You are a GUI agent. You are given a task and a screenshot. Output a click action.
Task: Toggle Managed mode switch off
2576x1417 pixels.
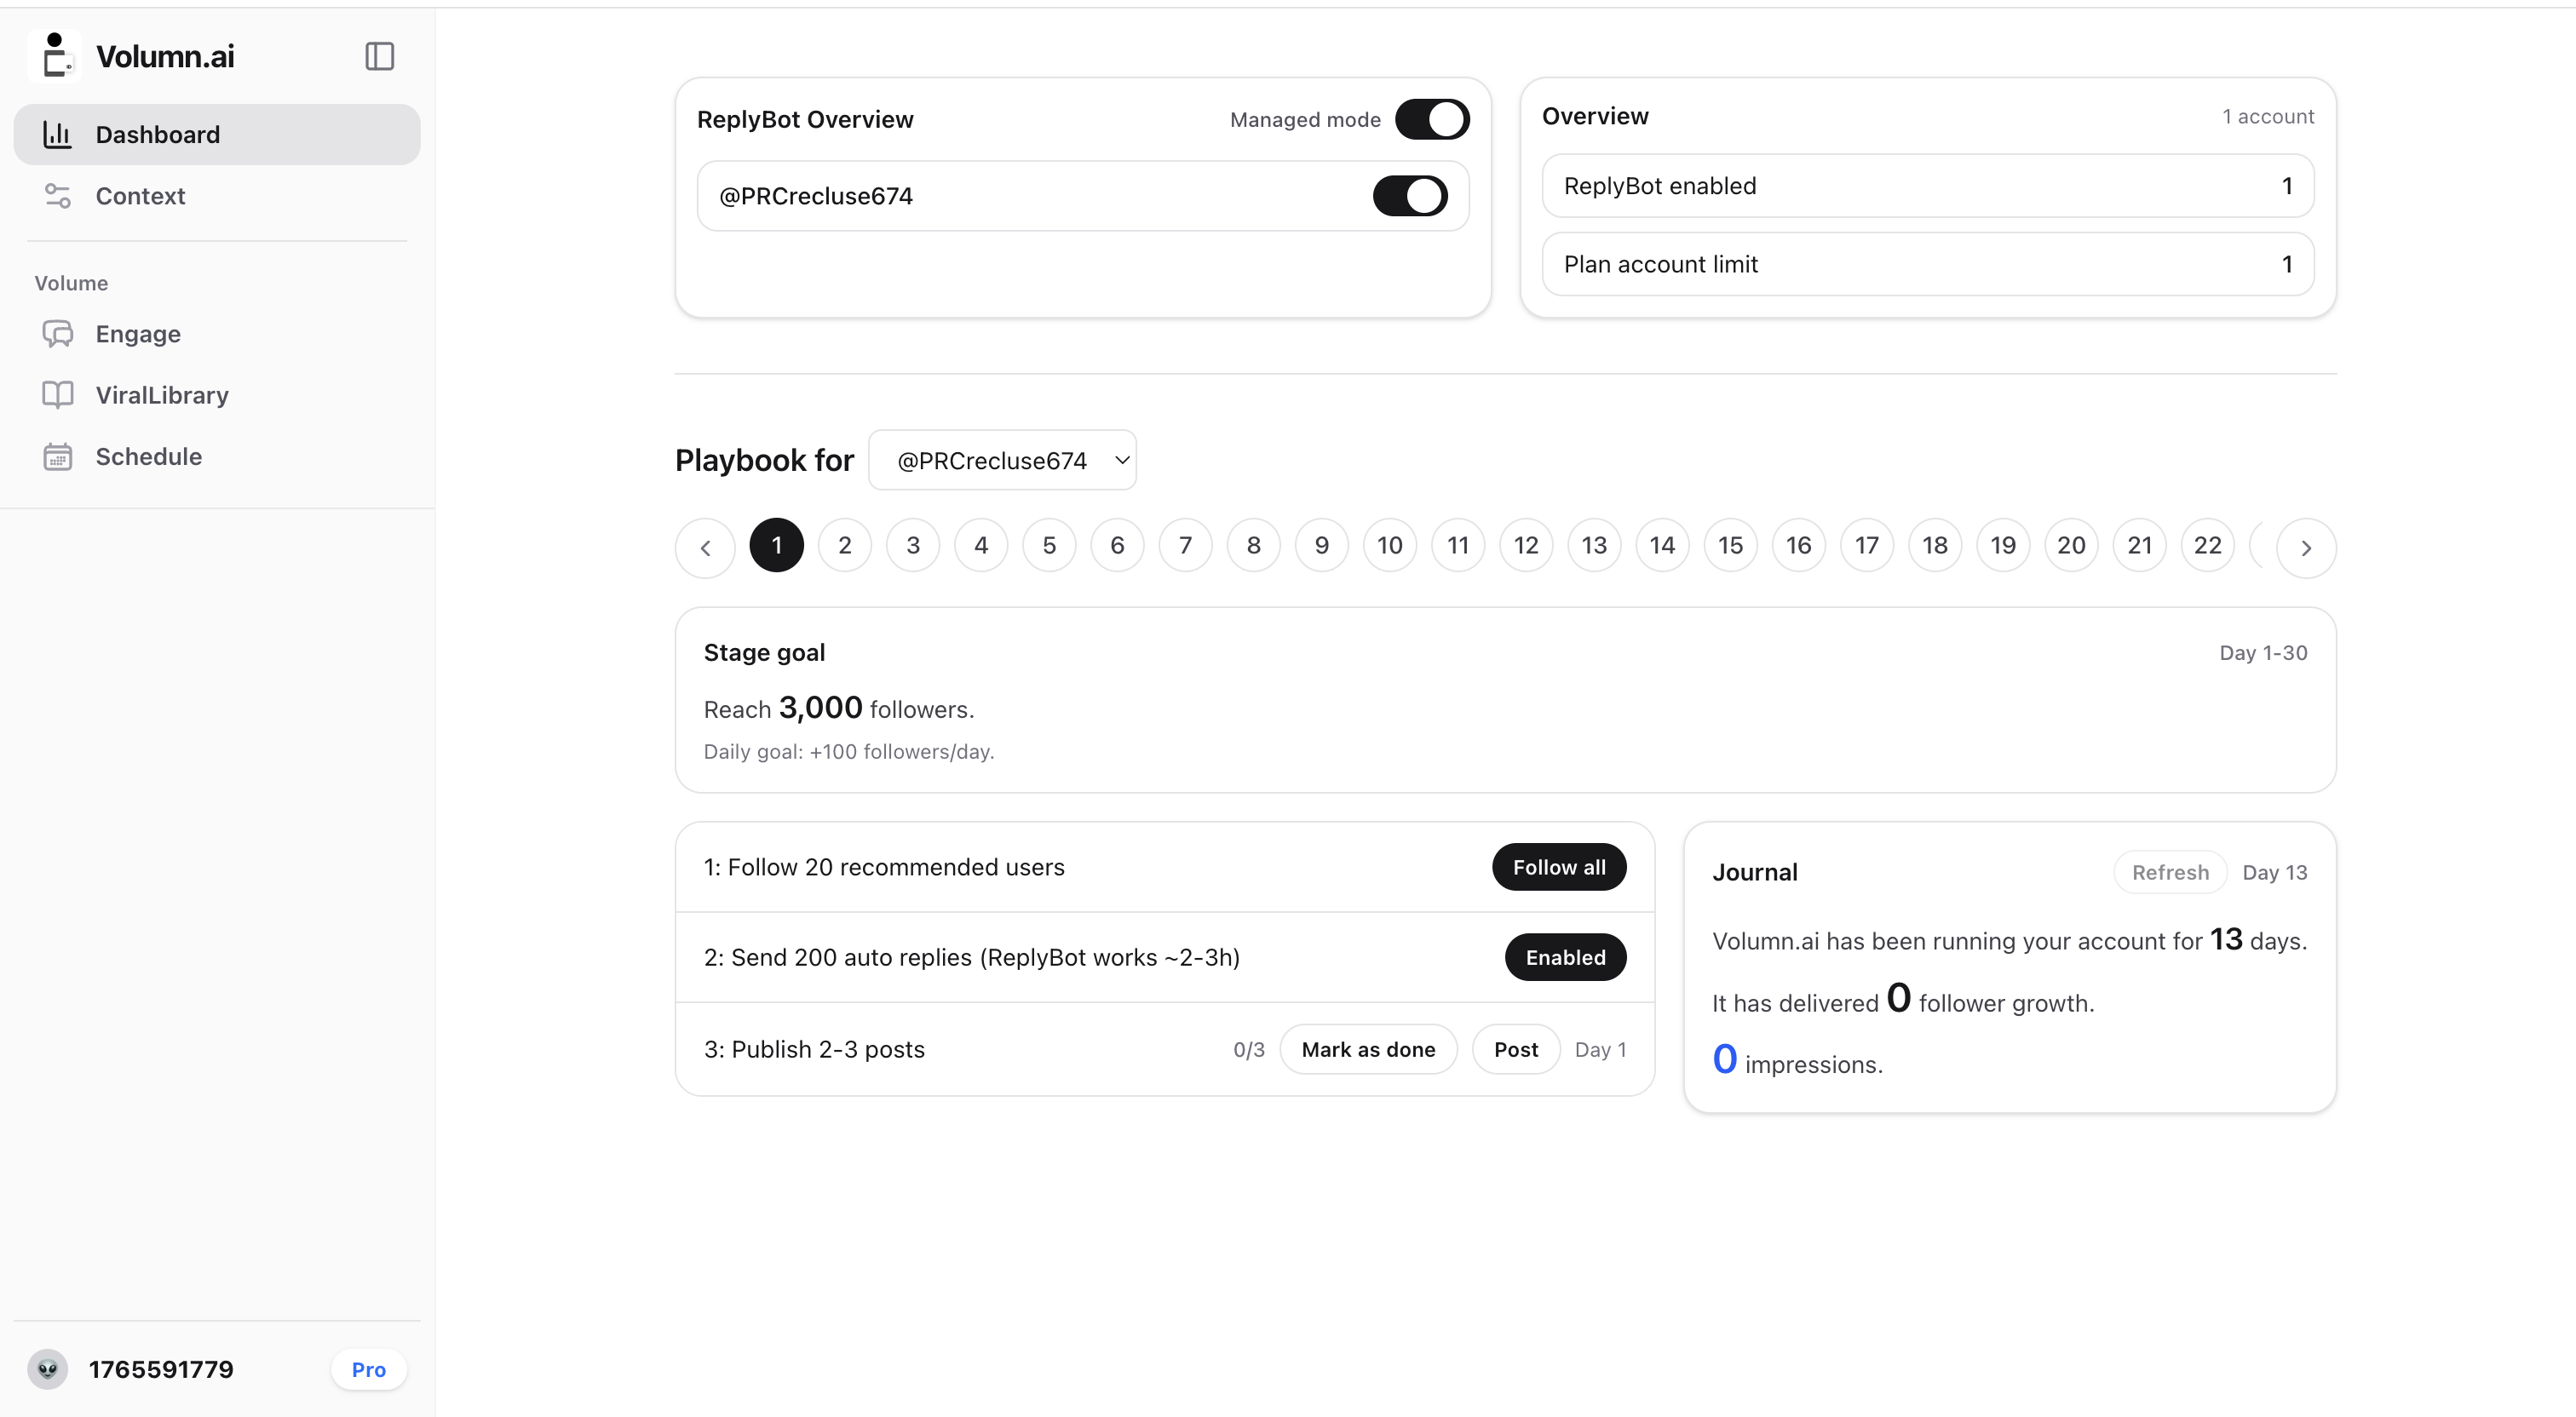pyautogui.click(x=1432, y=119)
